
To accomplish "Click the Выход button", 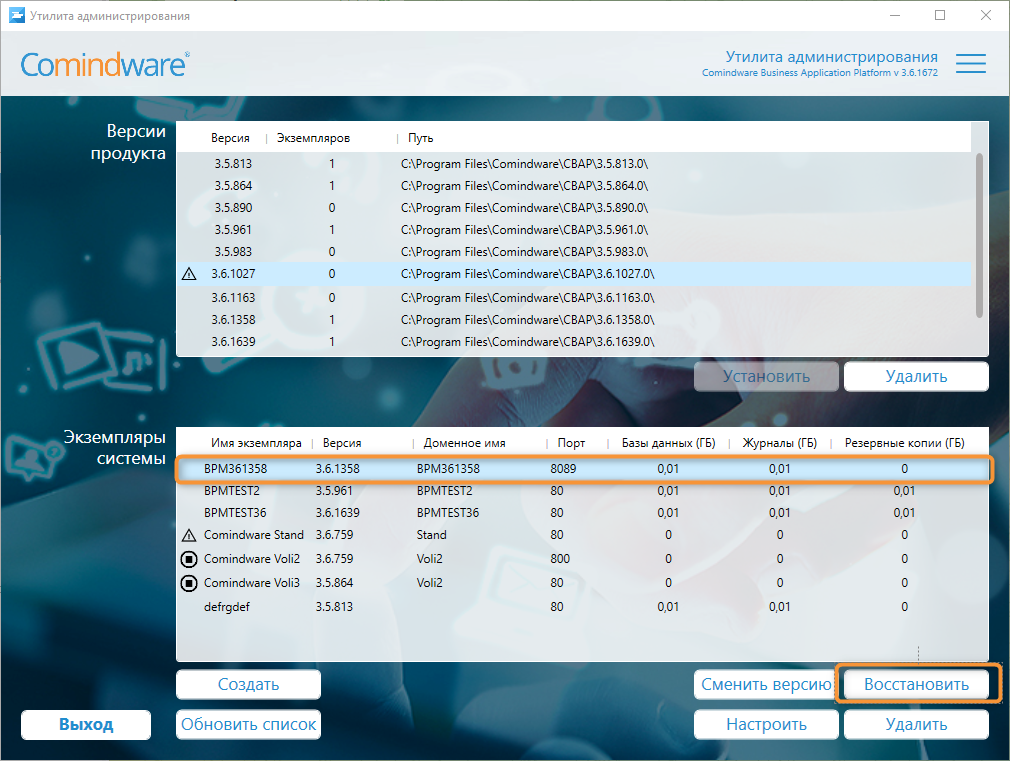I will [x=86, y=724].
